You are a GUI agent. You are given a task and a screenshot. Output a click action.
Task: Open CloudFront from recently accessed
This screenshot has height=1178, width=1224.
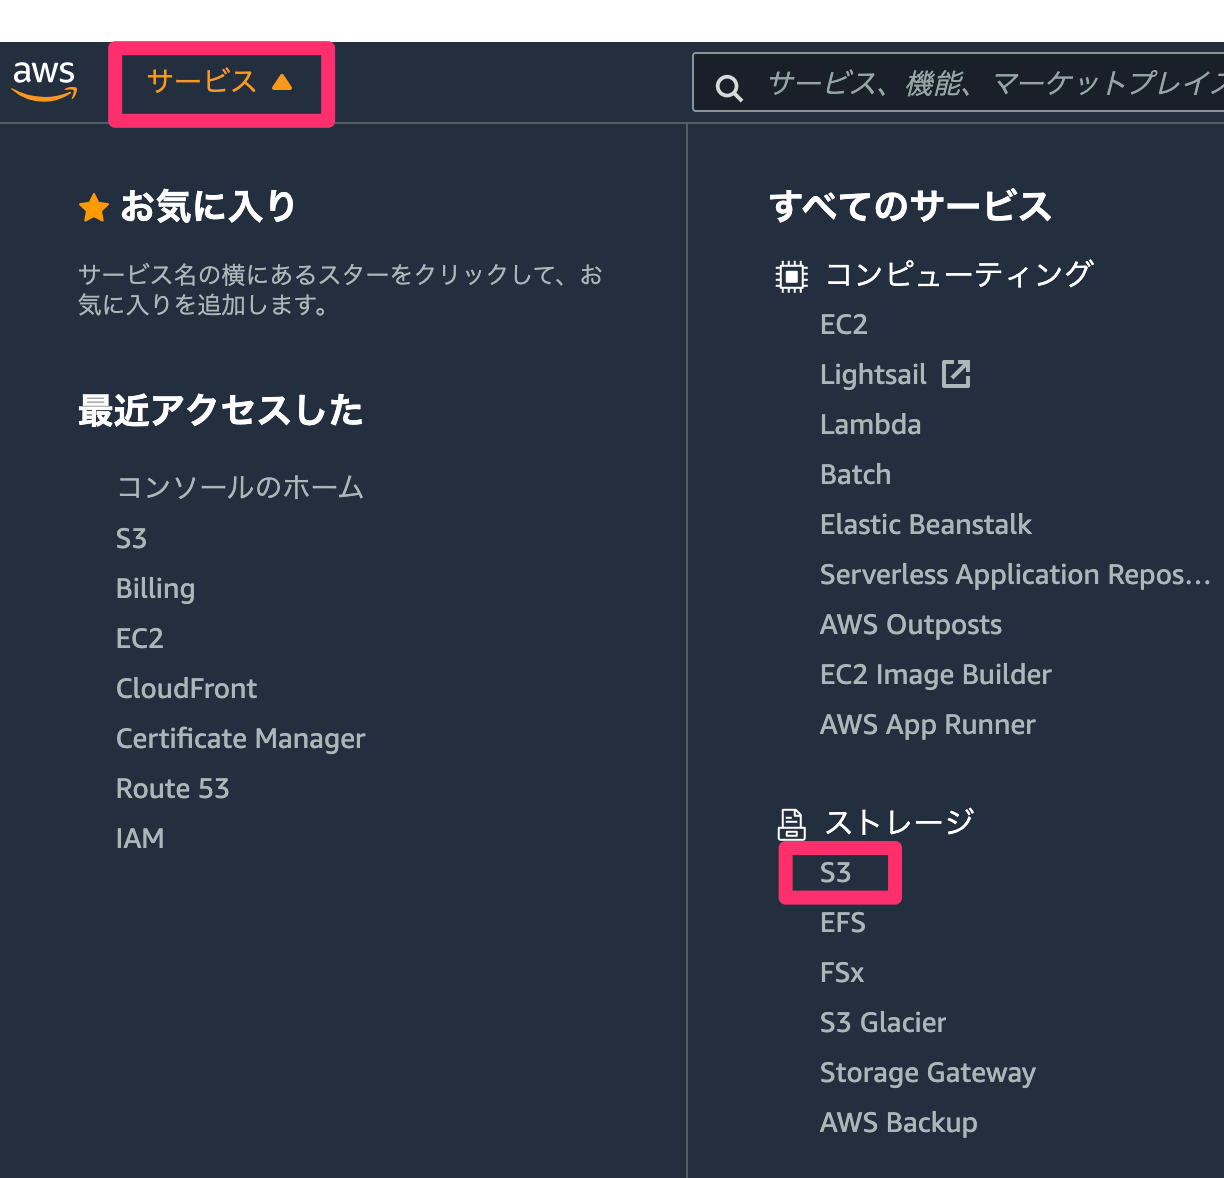click(186, 688)
